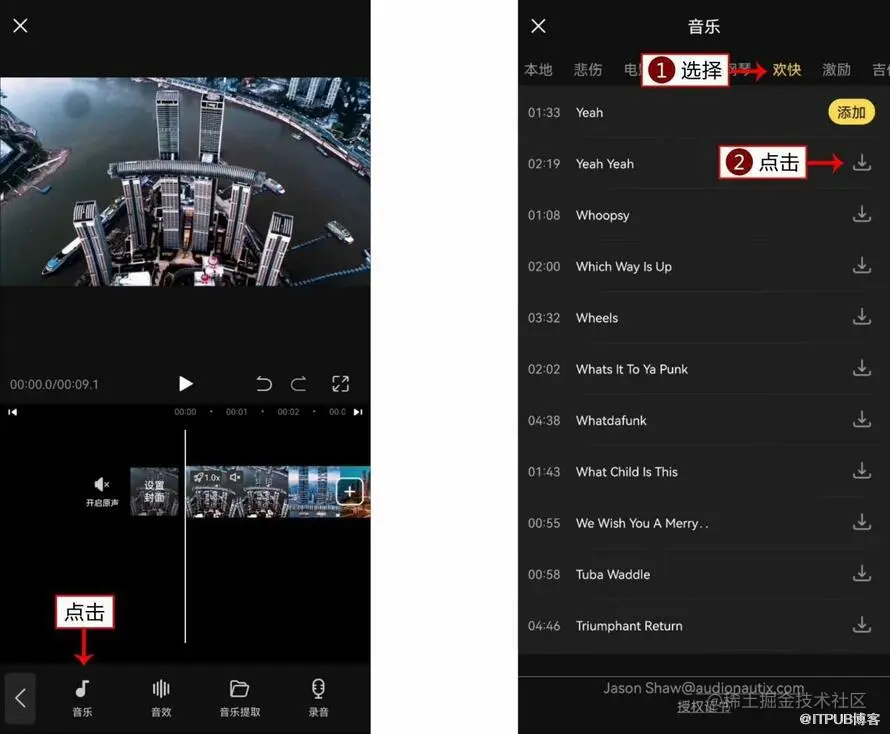Switch to the Local (本地) music tab

point(538,70)
